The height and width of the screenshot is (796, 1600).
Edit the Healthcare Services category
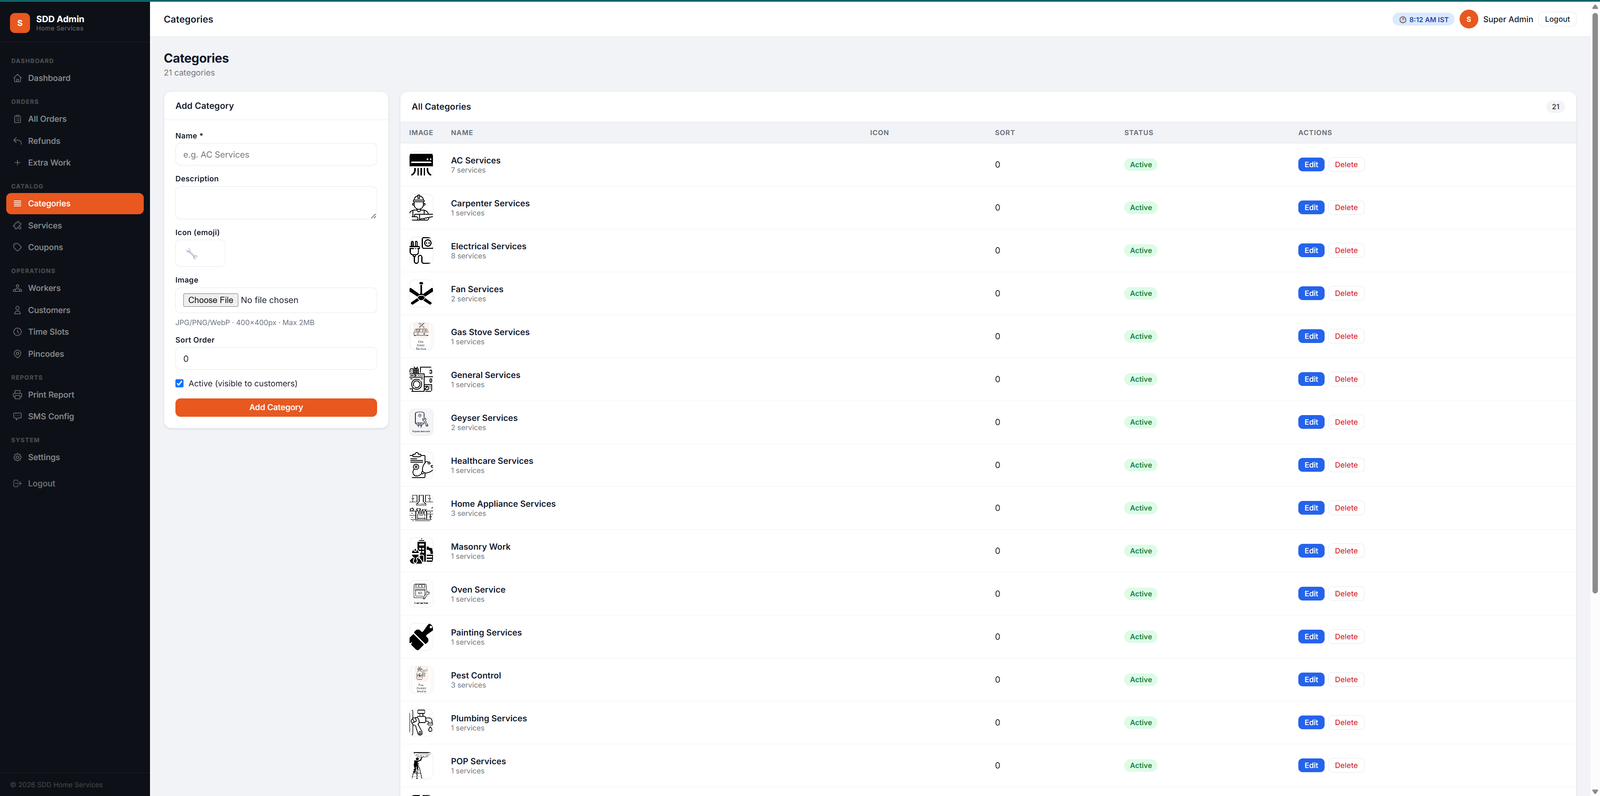1311,465
